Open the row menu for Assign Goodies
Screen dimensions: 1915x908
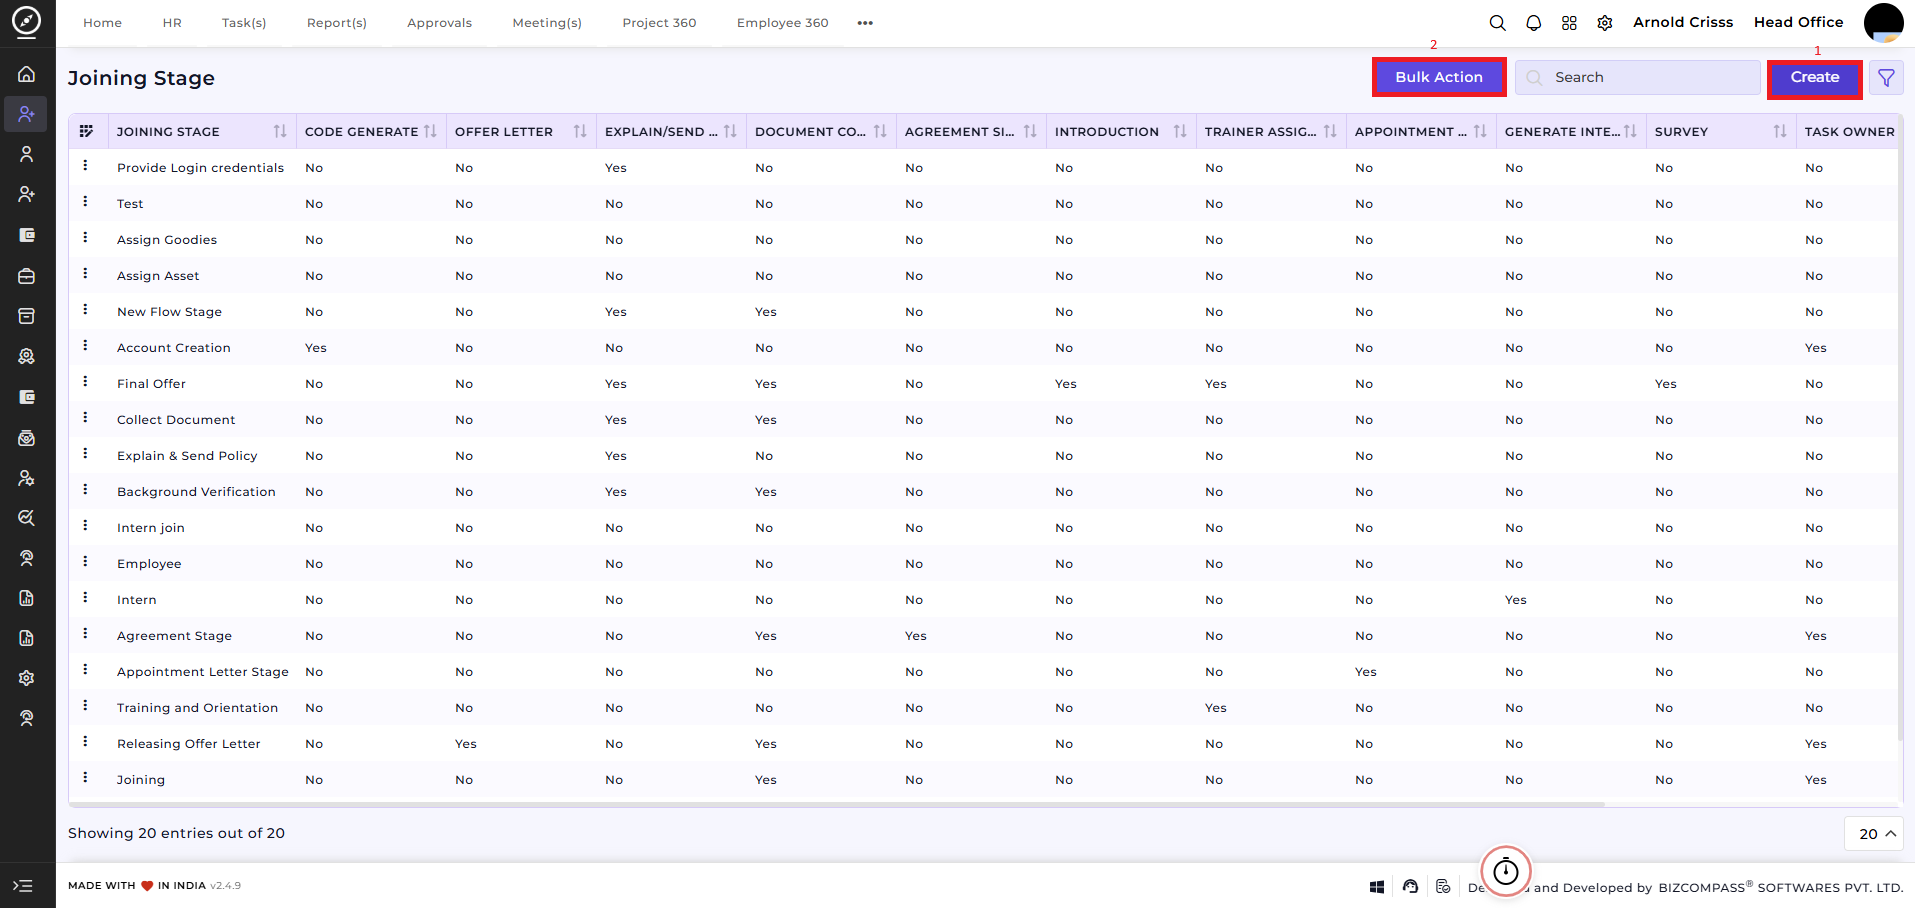click(85, 238)
